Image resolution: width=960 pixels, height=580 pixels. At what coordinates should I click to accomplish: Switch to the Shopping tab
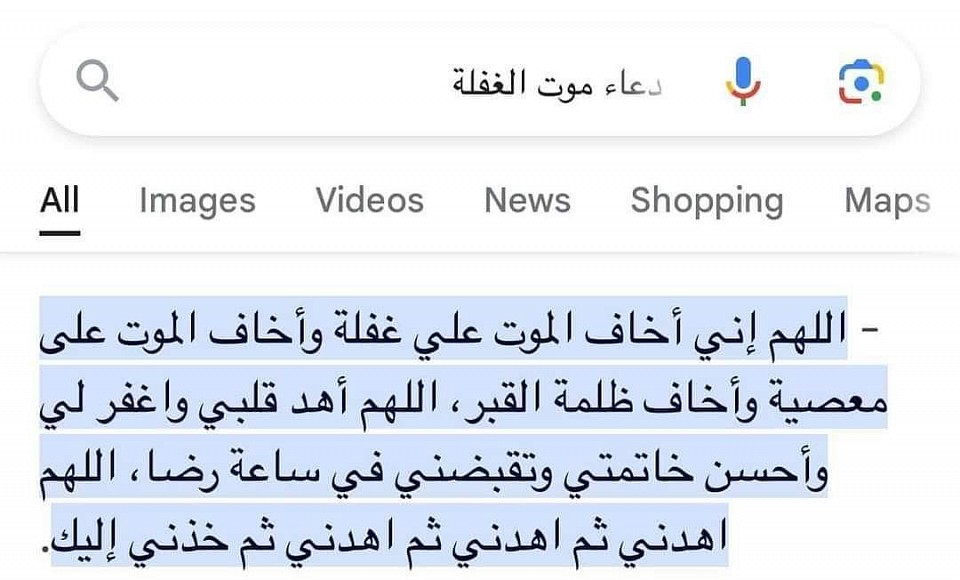706,200
